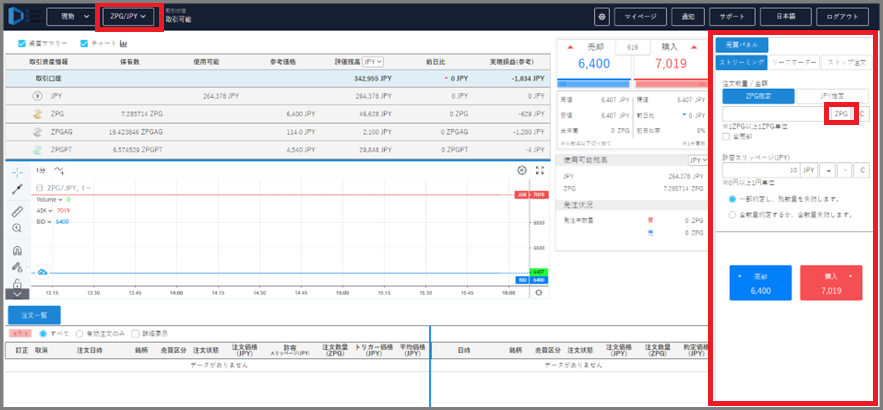The height and width of the screenshot is (410, 883).
Task: Activate the zoom-in magnifier tool
Action: [17, 228]
